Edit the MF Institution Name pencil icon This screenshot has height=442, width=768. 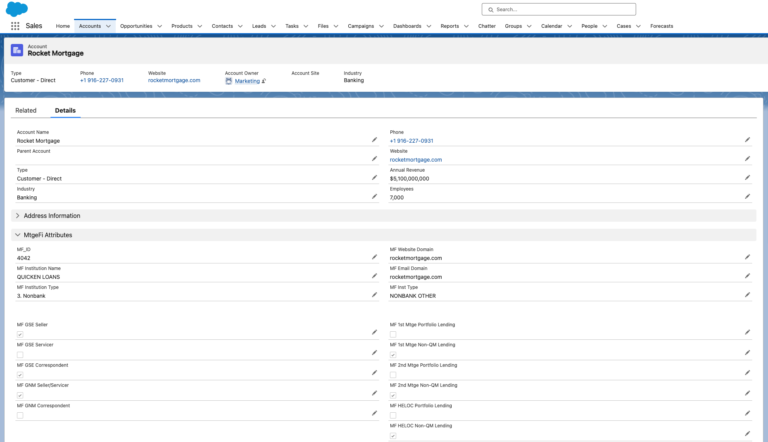374,276
